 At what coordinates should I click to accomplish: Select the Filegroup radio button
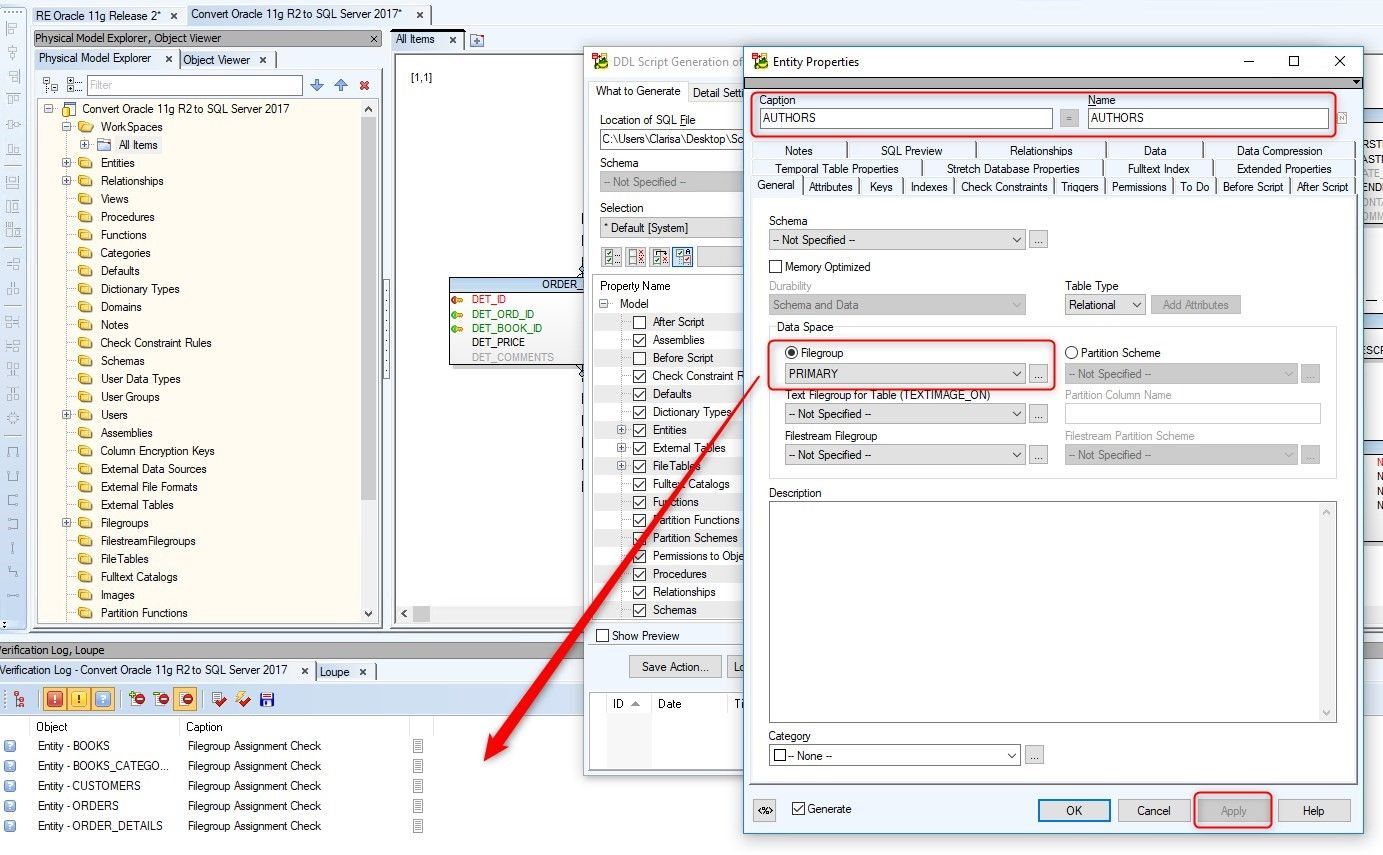792,353
